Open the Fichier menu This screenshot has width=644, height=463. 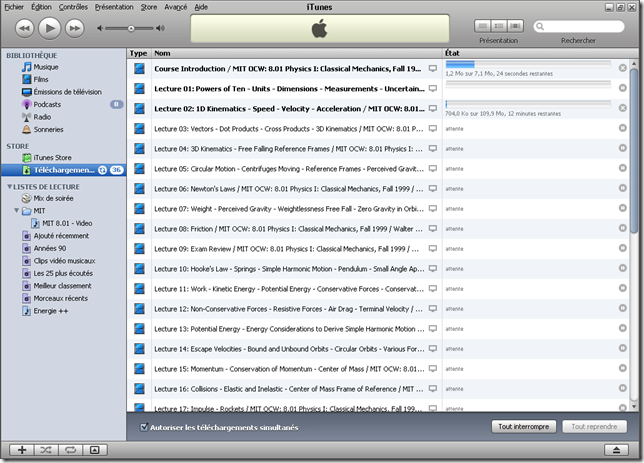click(x=14, y=7)
